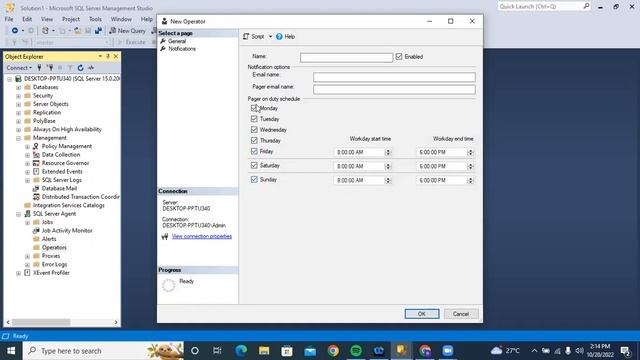Open the File menu
This screenshot has height=360, width=640.
tap(9, 19)
